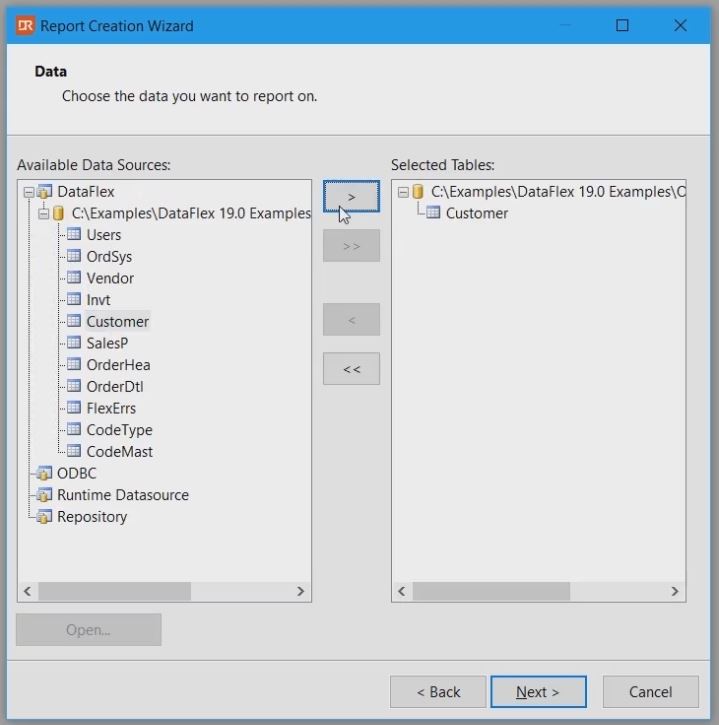Screen dimensions: 719x725
Task: Click the ODBC data source icon
Action: tap(44, 474)
